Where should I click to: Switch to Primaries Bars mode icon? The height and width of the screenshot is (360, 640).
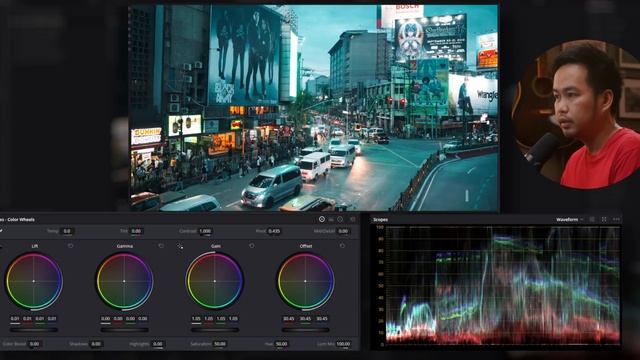(x=331, y=220)
